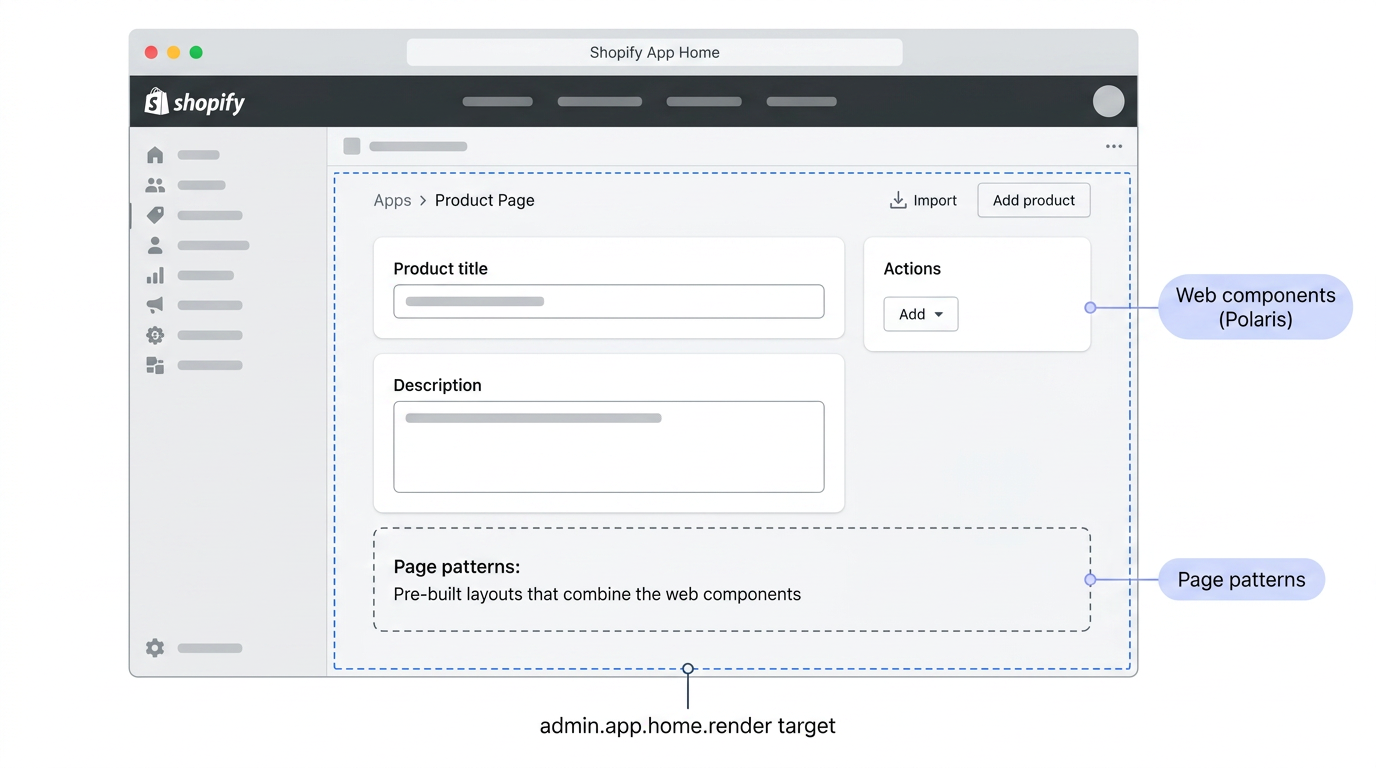Click the yellow minimize window button

(x=174, y=52)
